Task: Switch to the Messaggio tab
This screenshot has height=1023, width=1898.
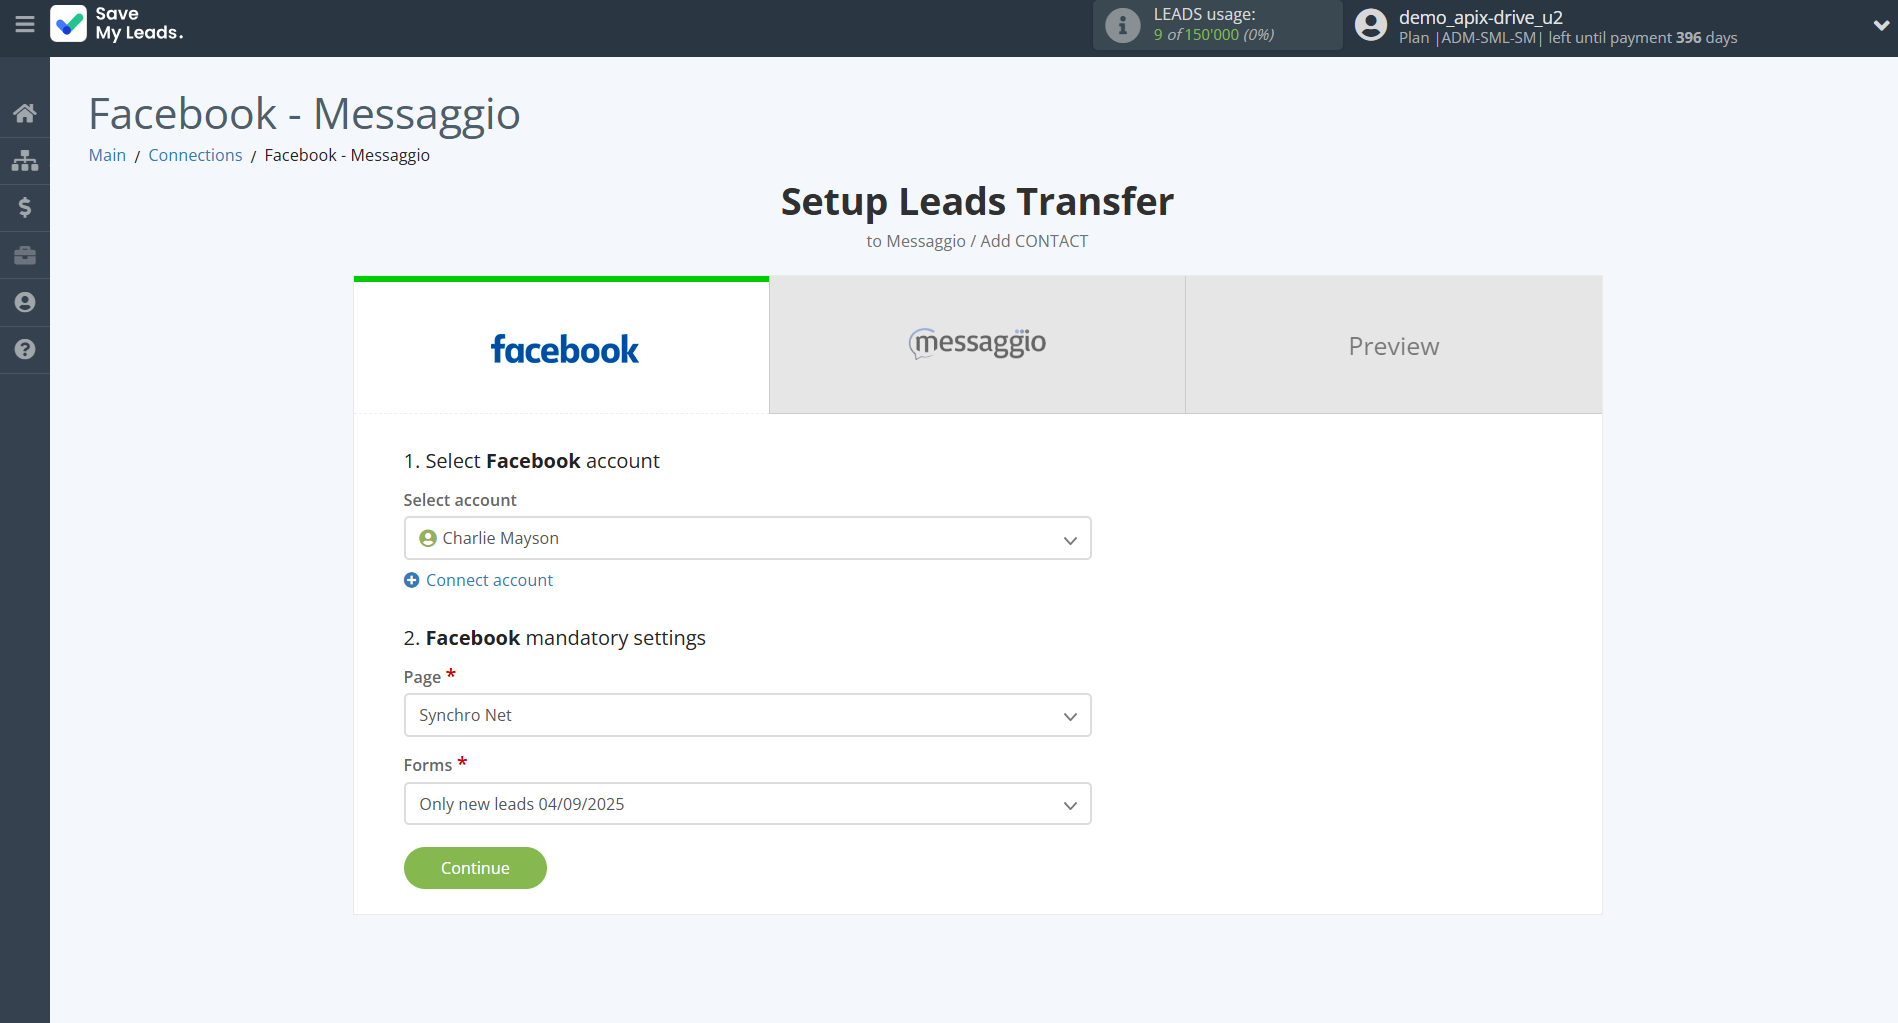Action: coord(977,345)
